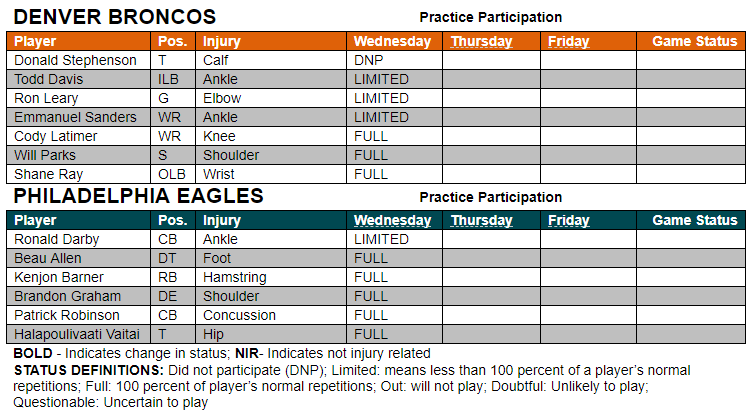The width and height of the screenshot is (752, 416).
Task: Click the DNP status for Stephenson
Action: click(x=368, y=60)
